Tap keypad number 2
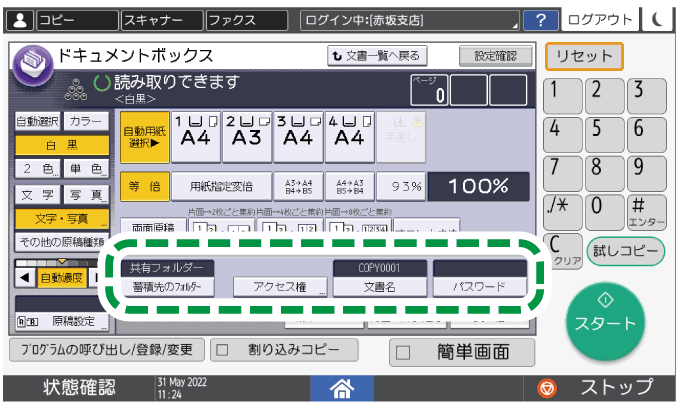Viewport: 679px width, 404px height. [x=605, y=96]
